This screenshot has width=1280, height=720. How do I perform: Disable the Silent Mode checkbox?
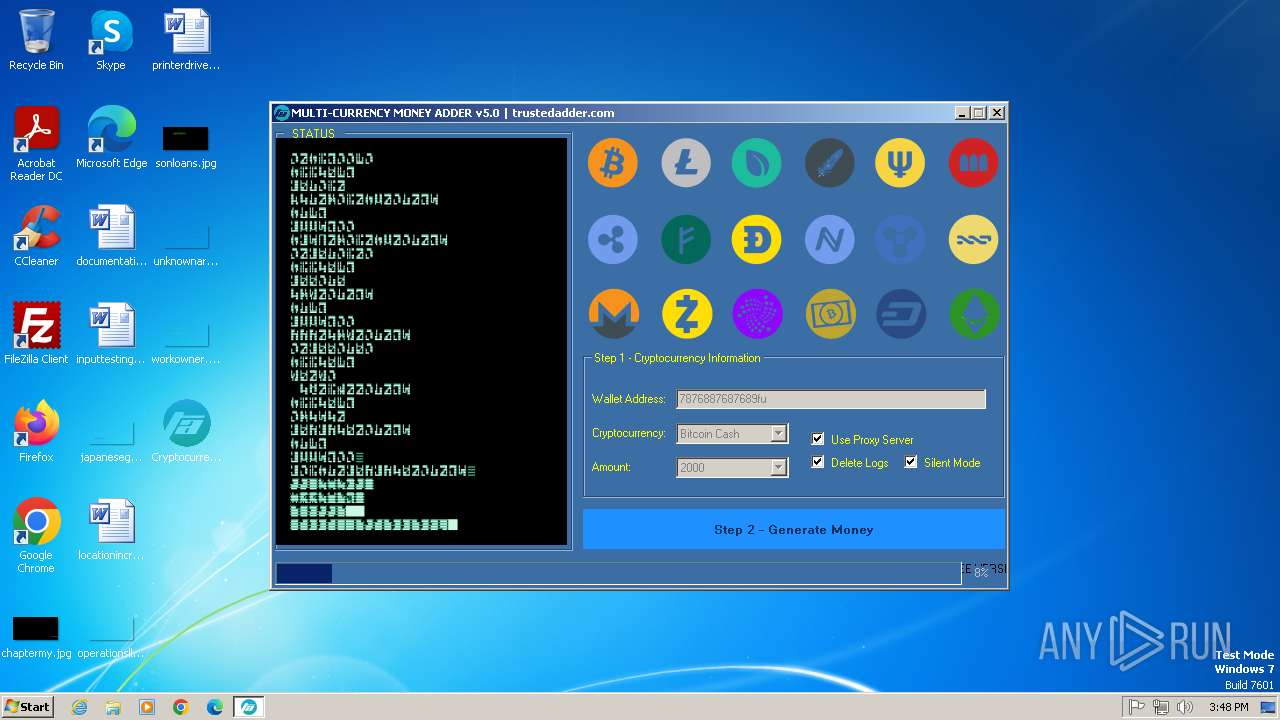click(911, 462)
